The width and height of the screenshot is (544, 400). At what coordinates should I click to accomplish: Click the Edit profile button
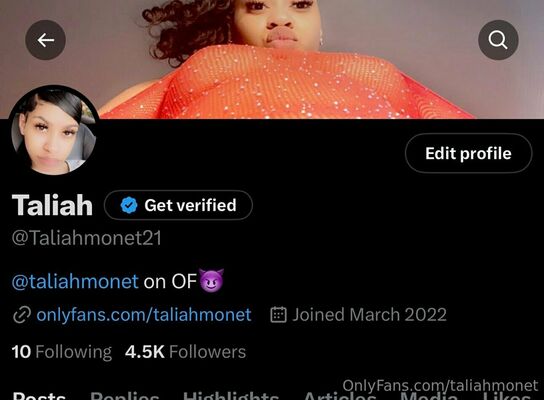click(468, 153)
